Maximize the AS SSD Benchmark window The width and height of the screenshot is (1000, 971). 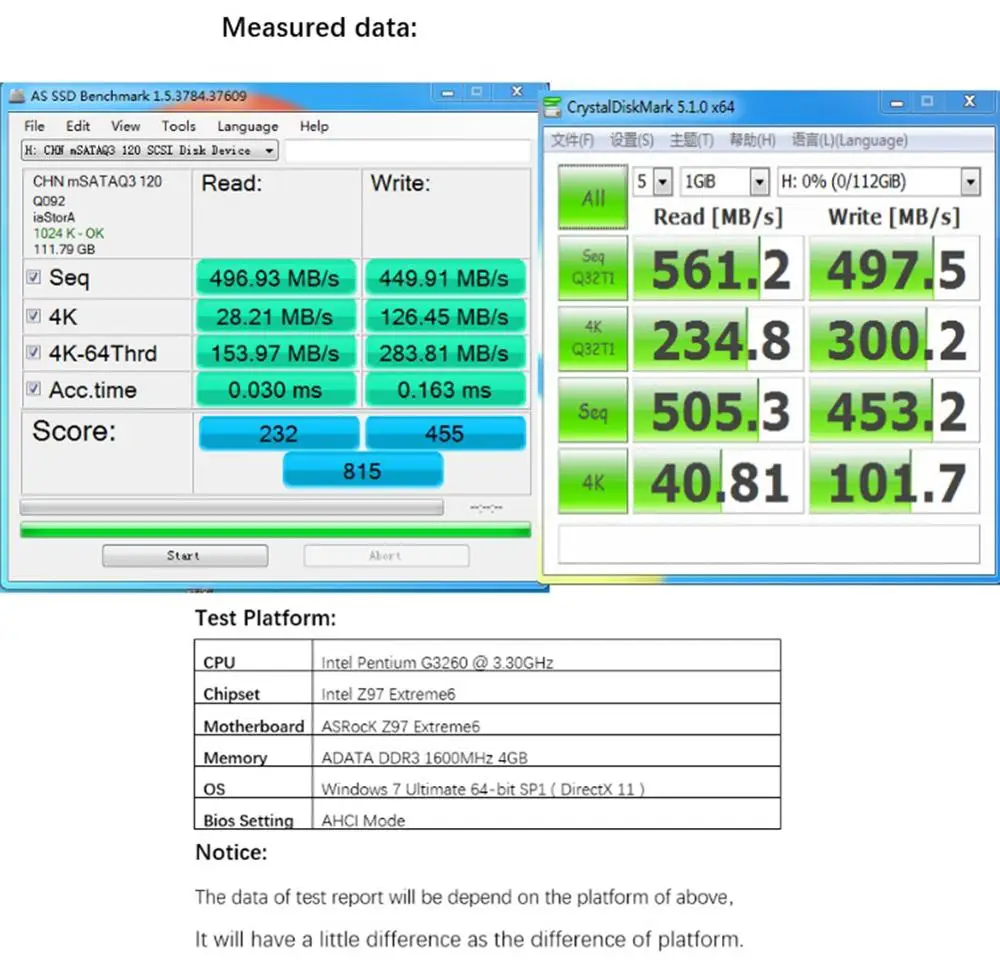(476, 92)
